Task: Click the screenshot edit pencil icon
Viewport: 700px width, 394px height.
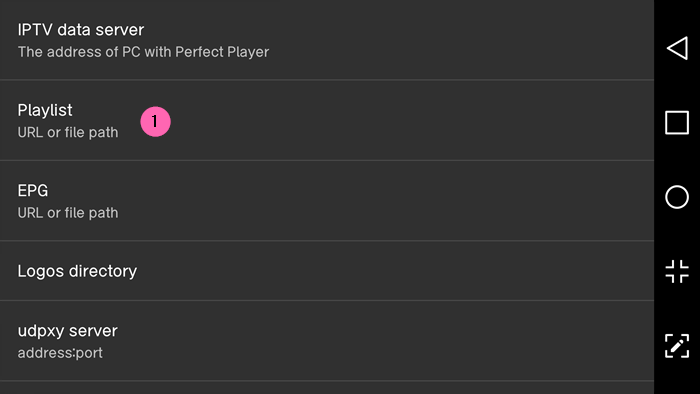Action: click(677, 346)
